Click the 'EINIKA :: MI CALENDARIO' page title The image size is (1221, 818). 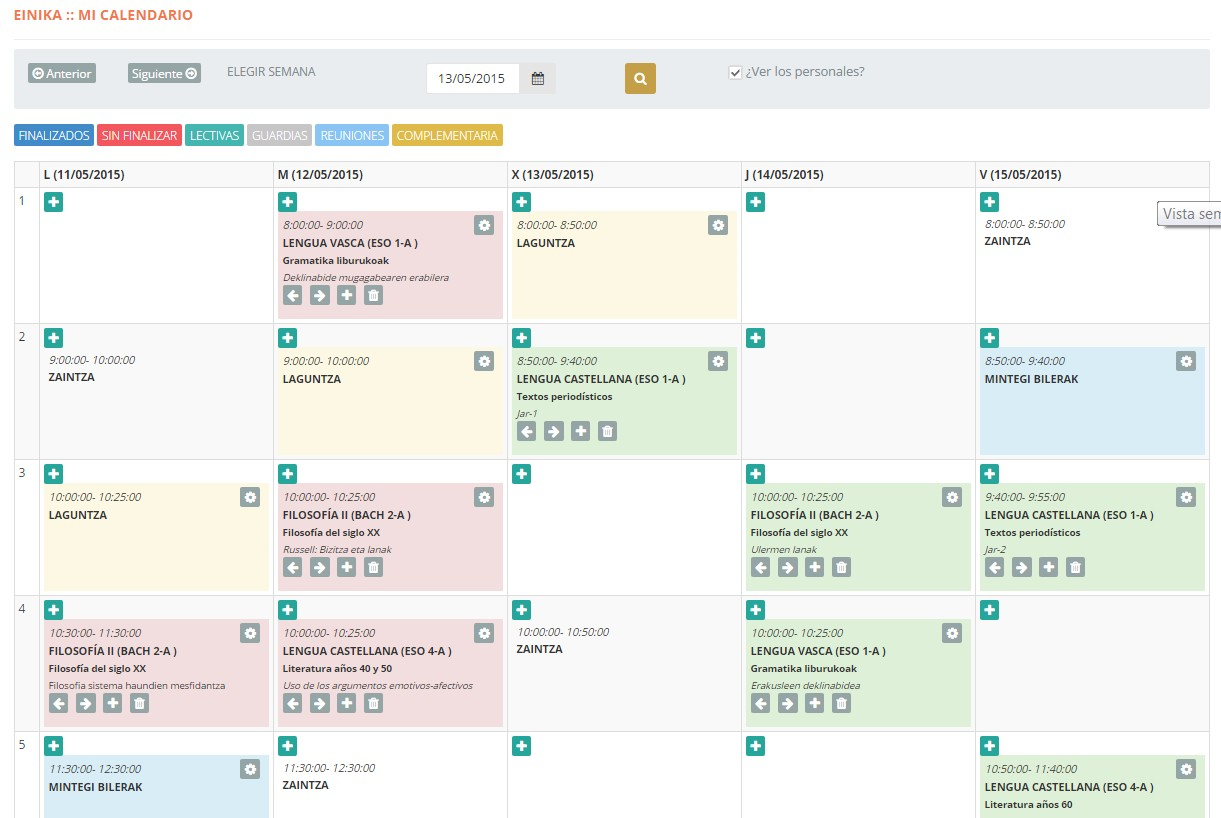click(x=104, y=16)
